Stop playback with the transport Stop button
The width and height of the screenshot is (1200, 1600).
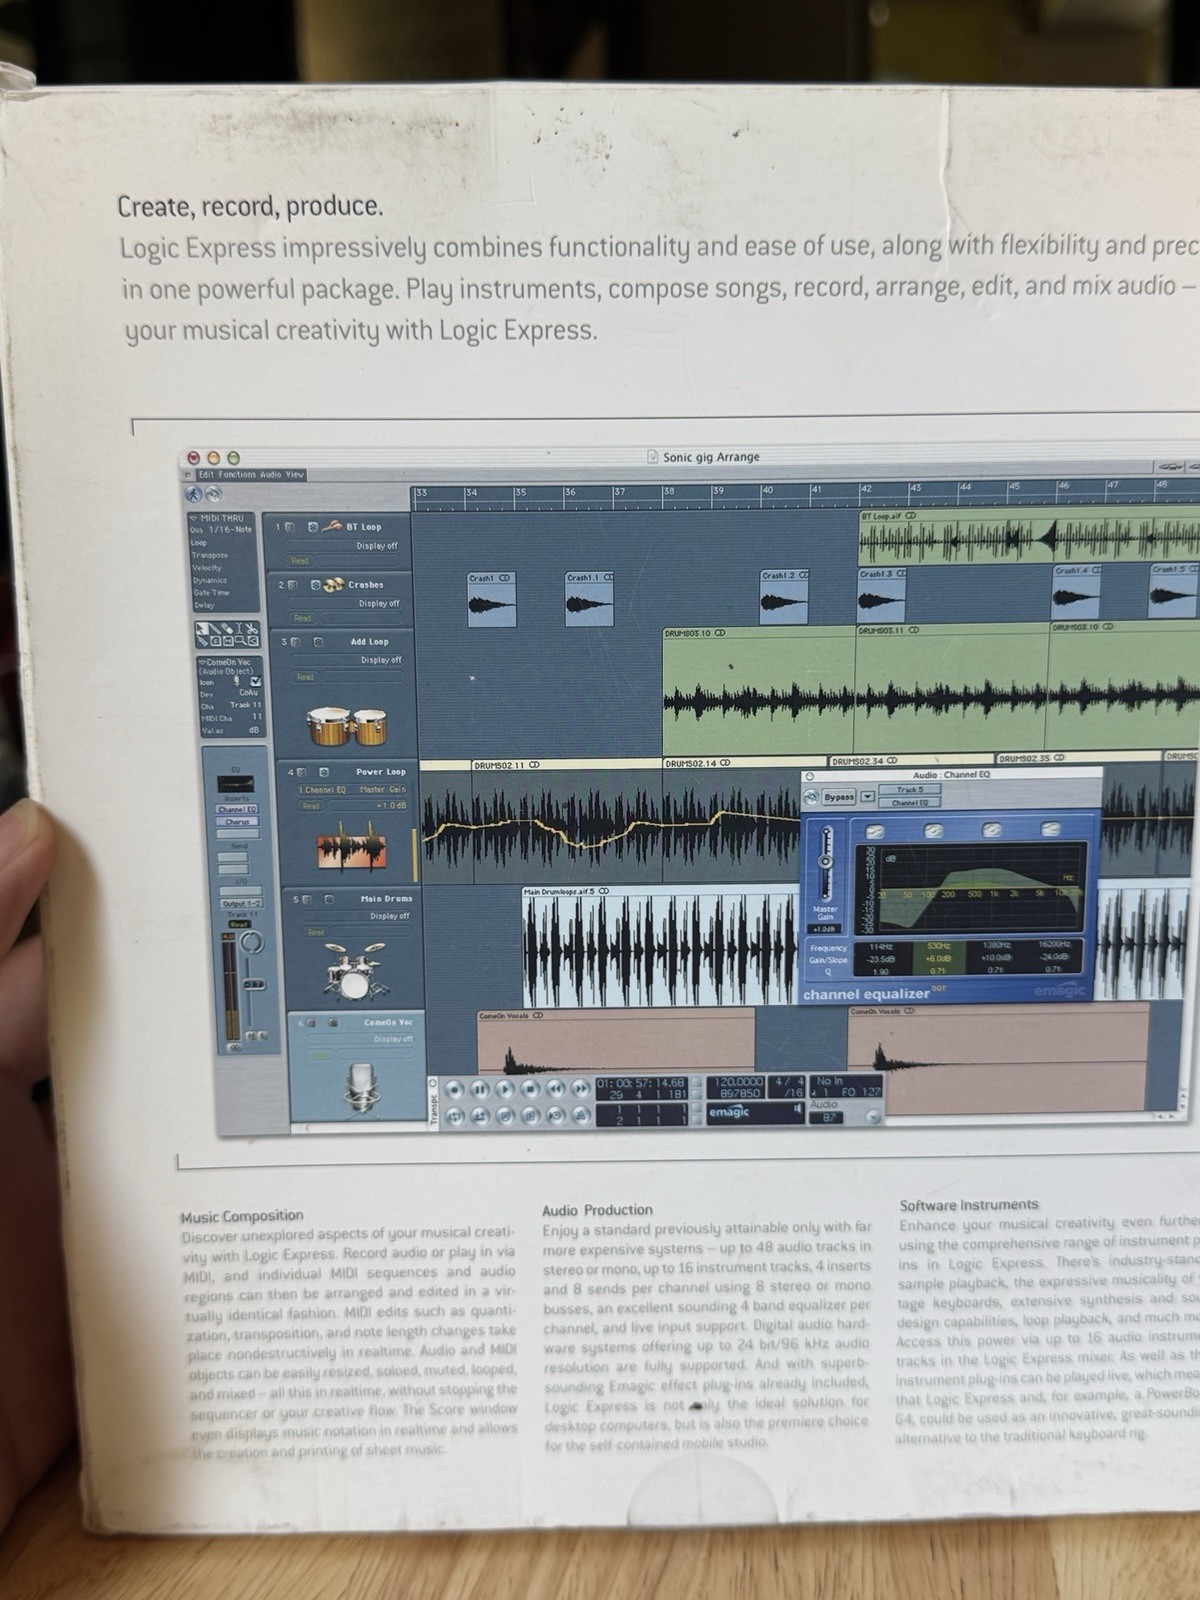pos(531,1089)
